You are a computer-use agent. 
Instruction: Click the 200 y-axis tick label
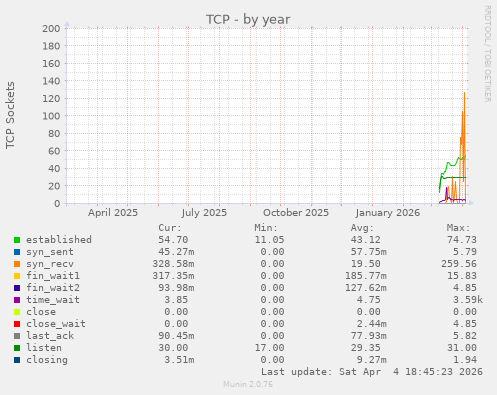pyautogui.click(x=51, y=28)
